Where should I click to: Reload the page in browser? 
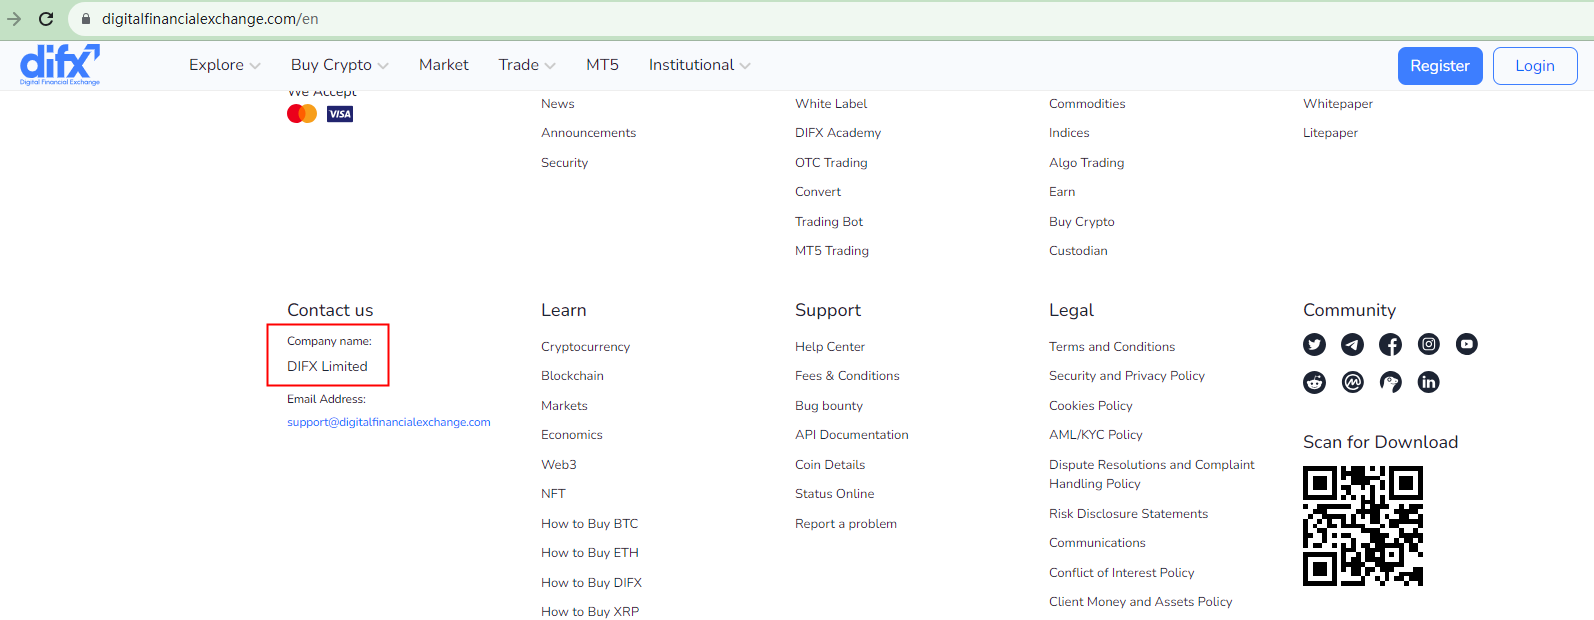pyautogui.click(x=46, y=19)
